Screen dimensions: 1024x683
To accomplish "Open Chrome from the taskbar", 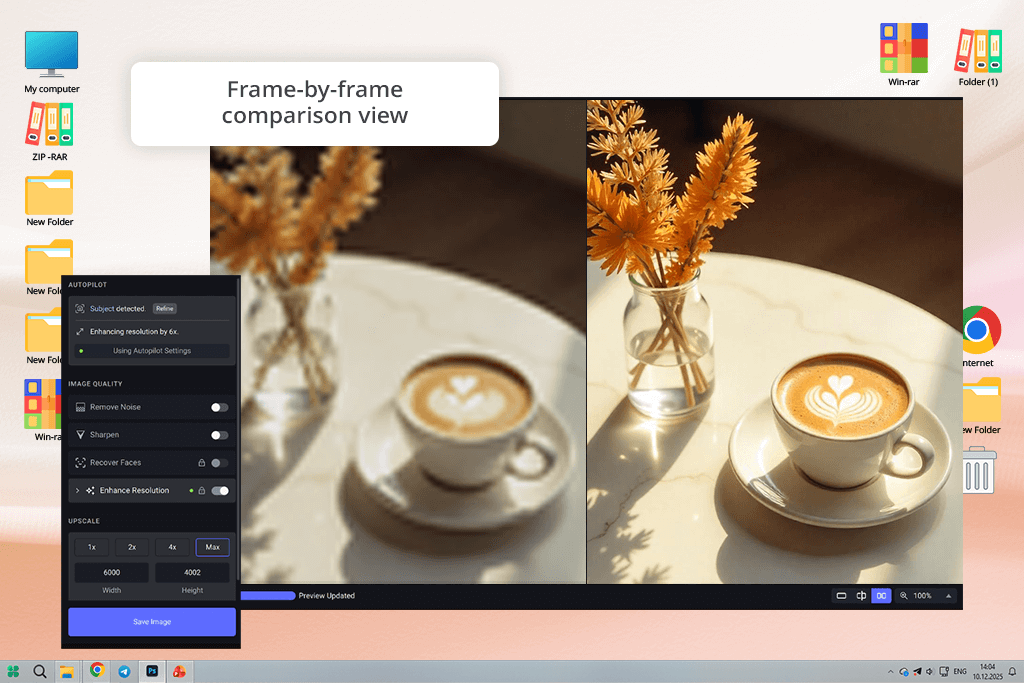I will (97, 670).
